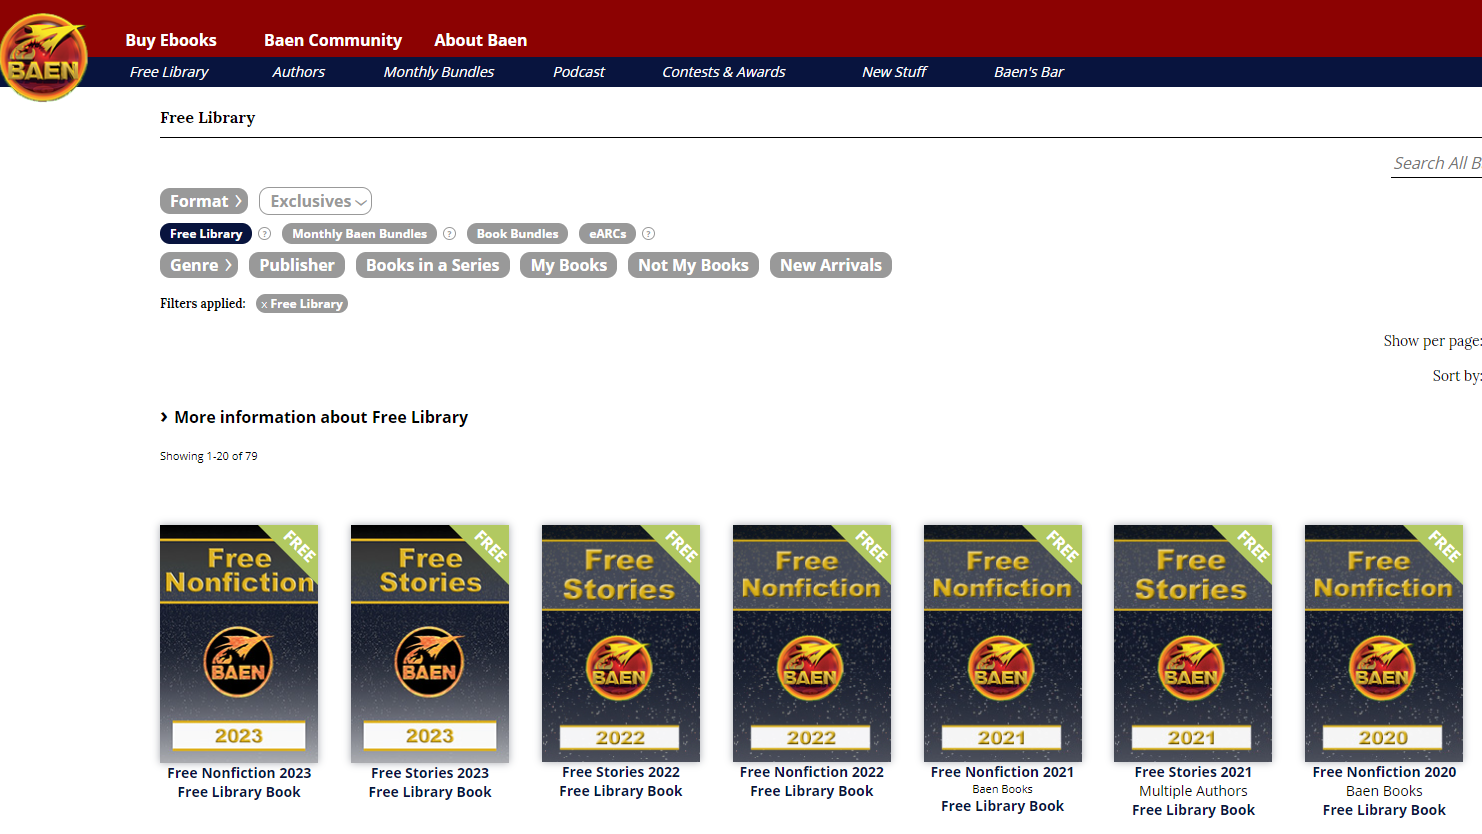The width and height of the screenshot is (1482, 834).
Task: Click the Free Nonfiction 2022 title link
Action: coord(812,772)
